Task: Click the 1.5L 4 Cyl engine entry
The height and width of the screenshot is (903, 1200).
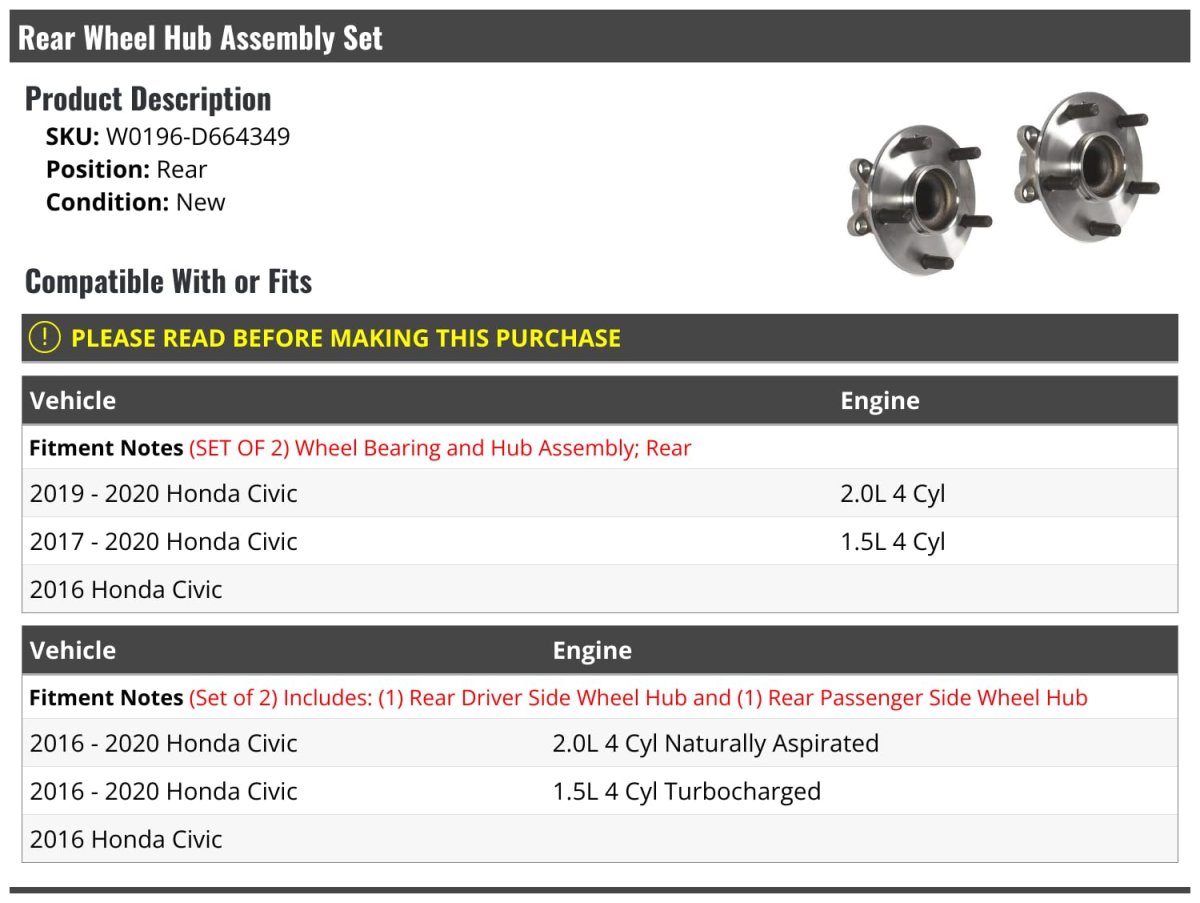Action: [x=892, y=542]
